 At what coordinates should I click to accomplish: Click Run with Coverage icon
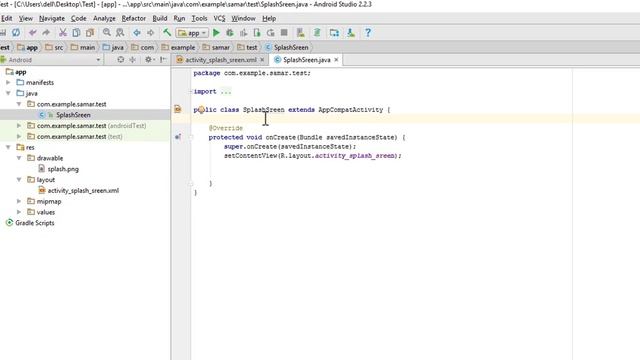[244, 33]
